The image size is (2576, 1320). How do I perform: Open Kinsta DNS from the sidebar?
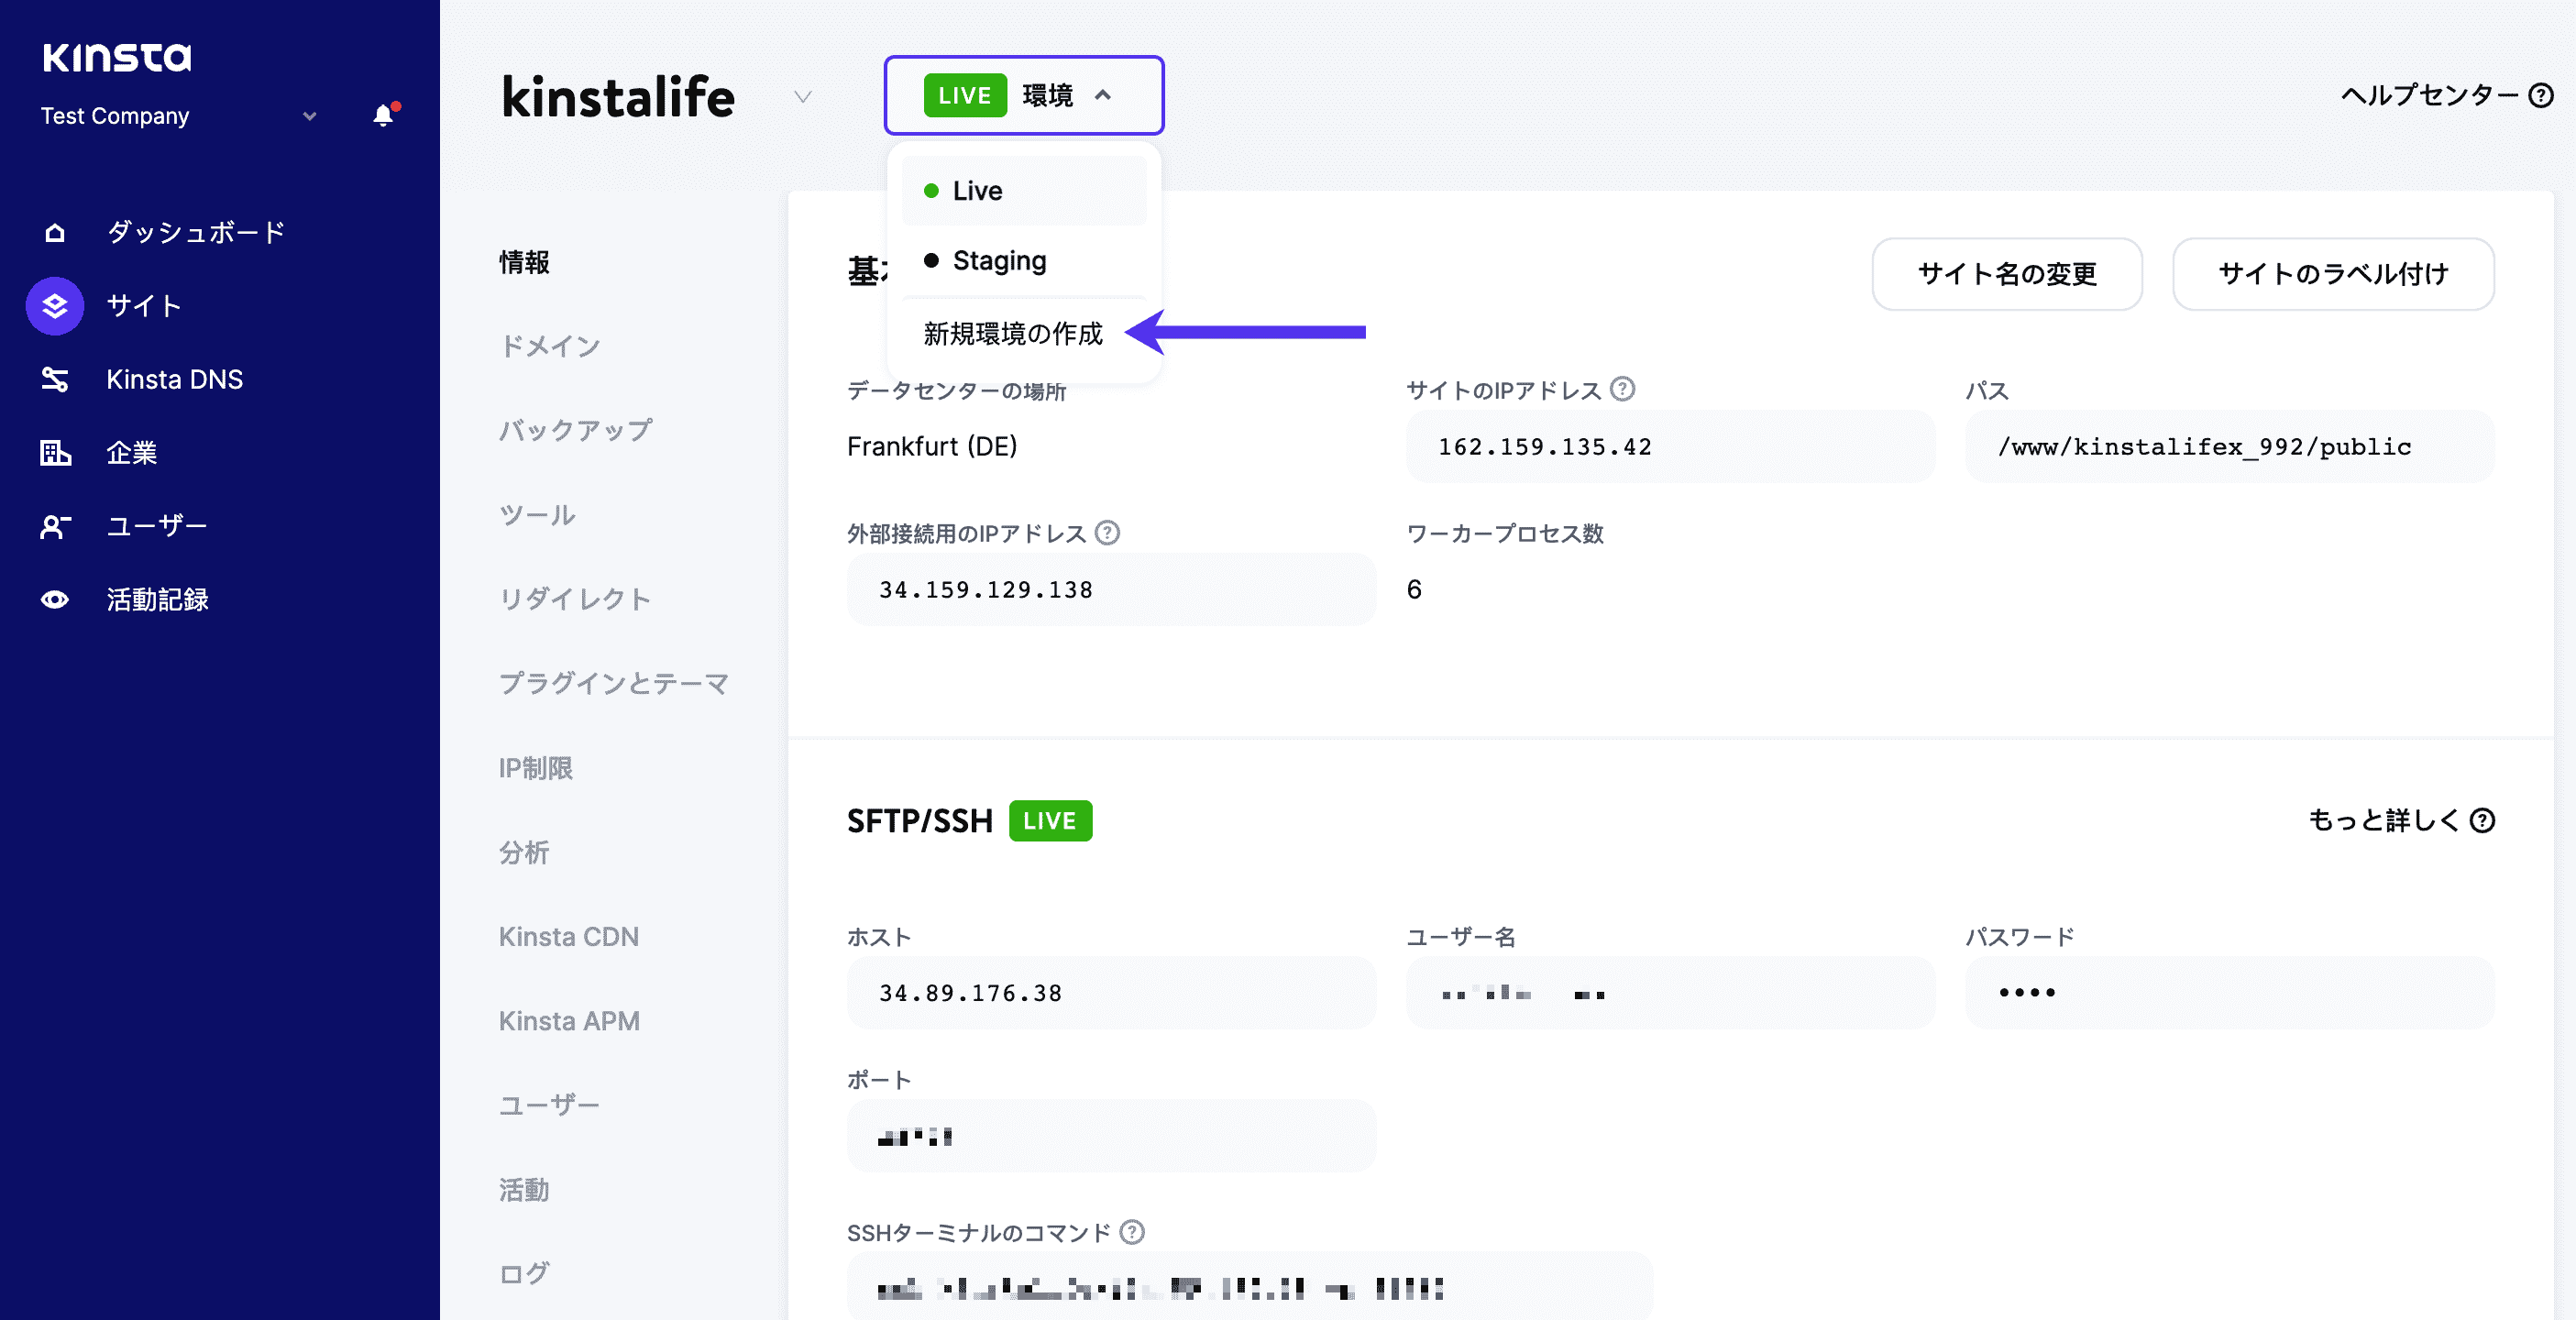[x=175, y=379]
